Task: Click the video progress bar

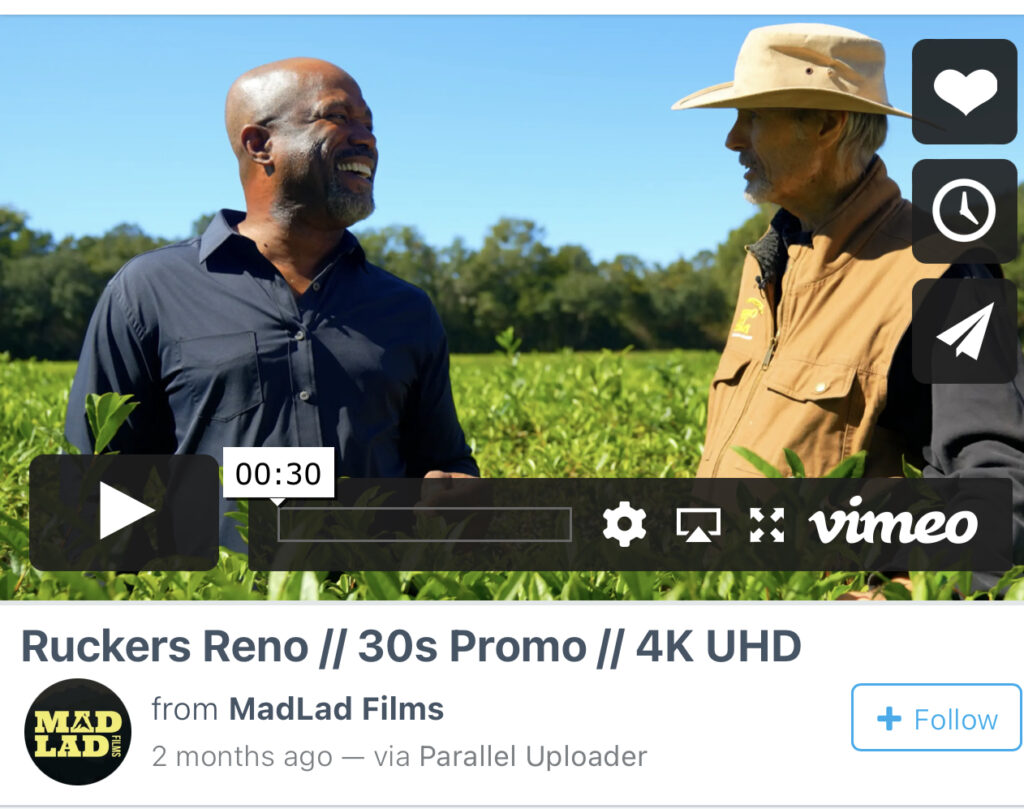Action: (424, 524)
